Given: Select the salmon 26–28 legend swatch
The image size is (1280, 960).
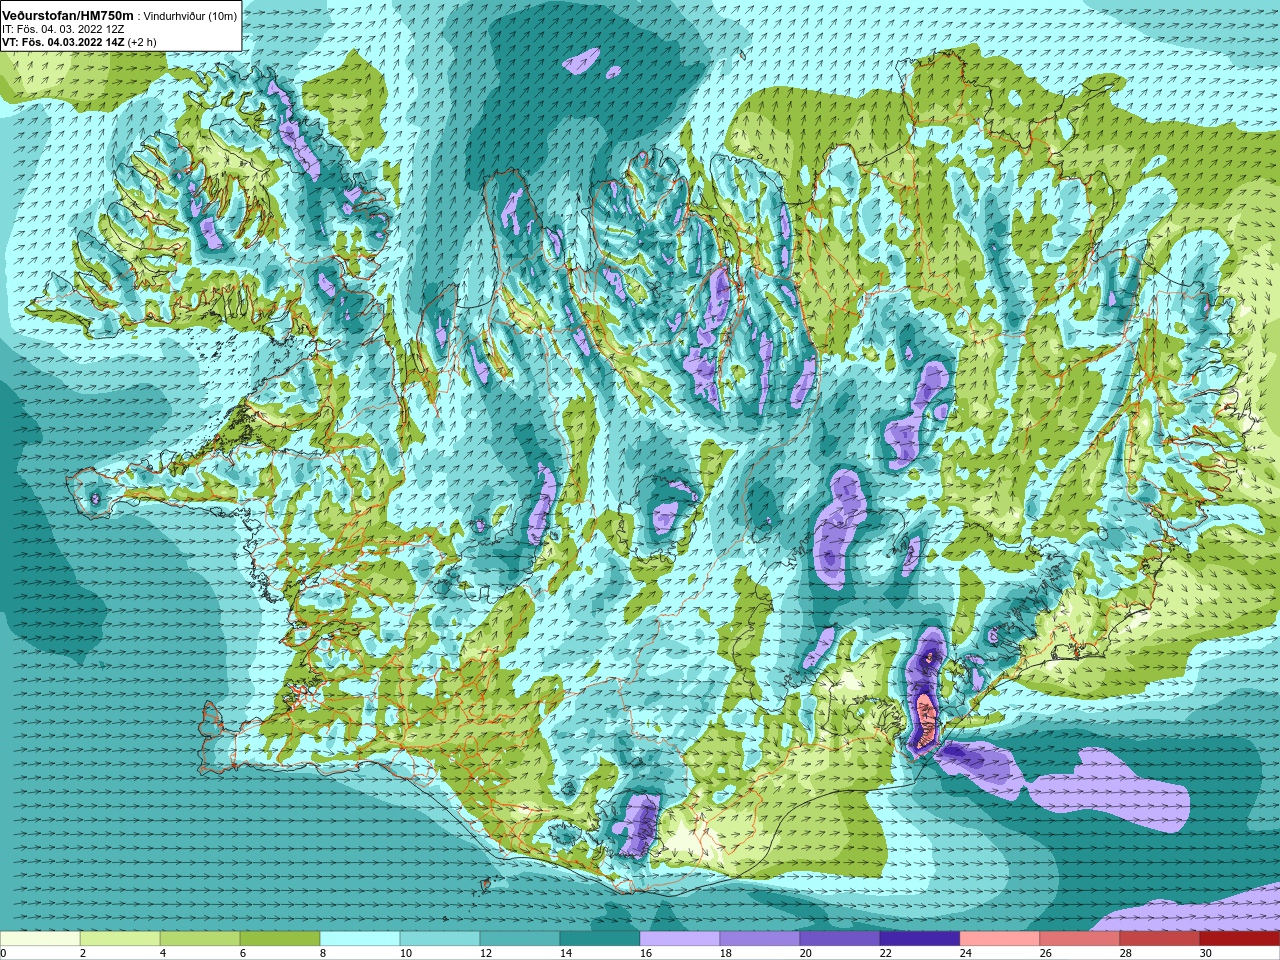Looking at the screenshot, I should click(x=1080, y=939).
